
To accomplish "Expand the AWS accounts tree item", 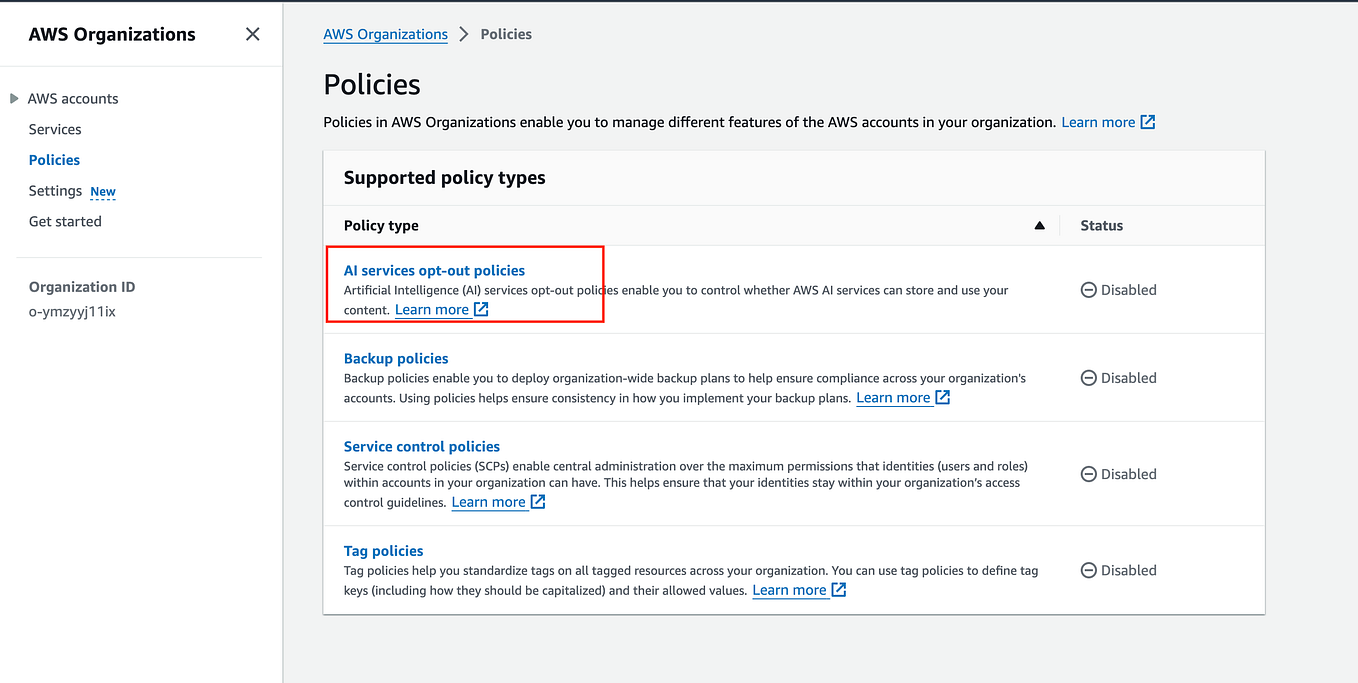I will click(x=14, y=98).
